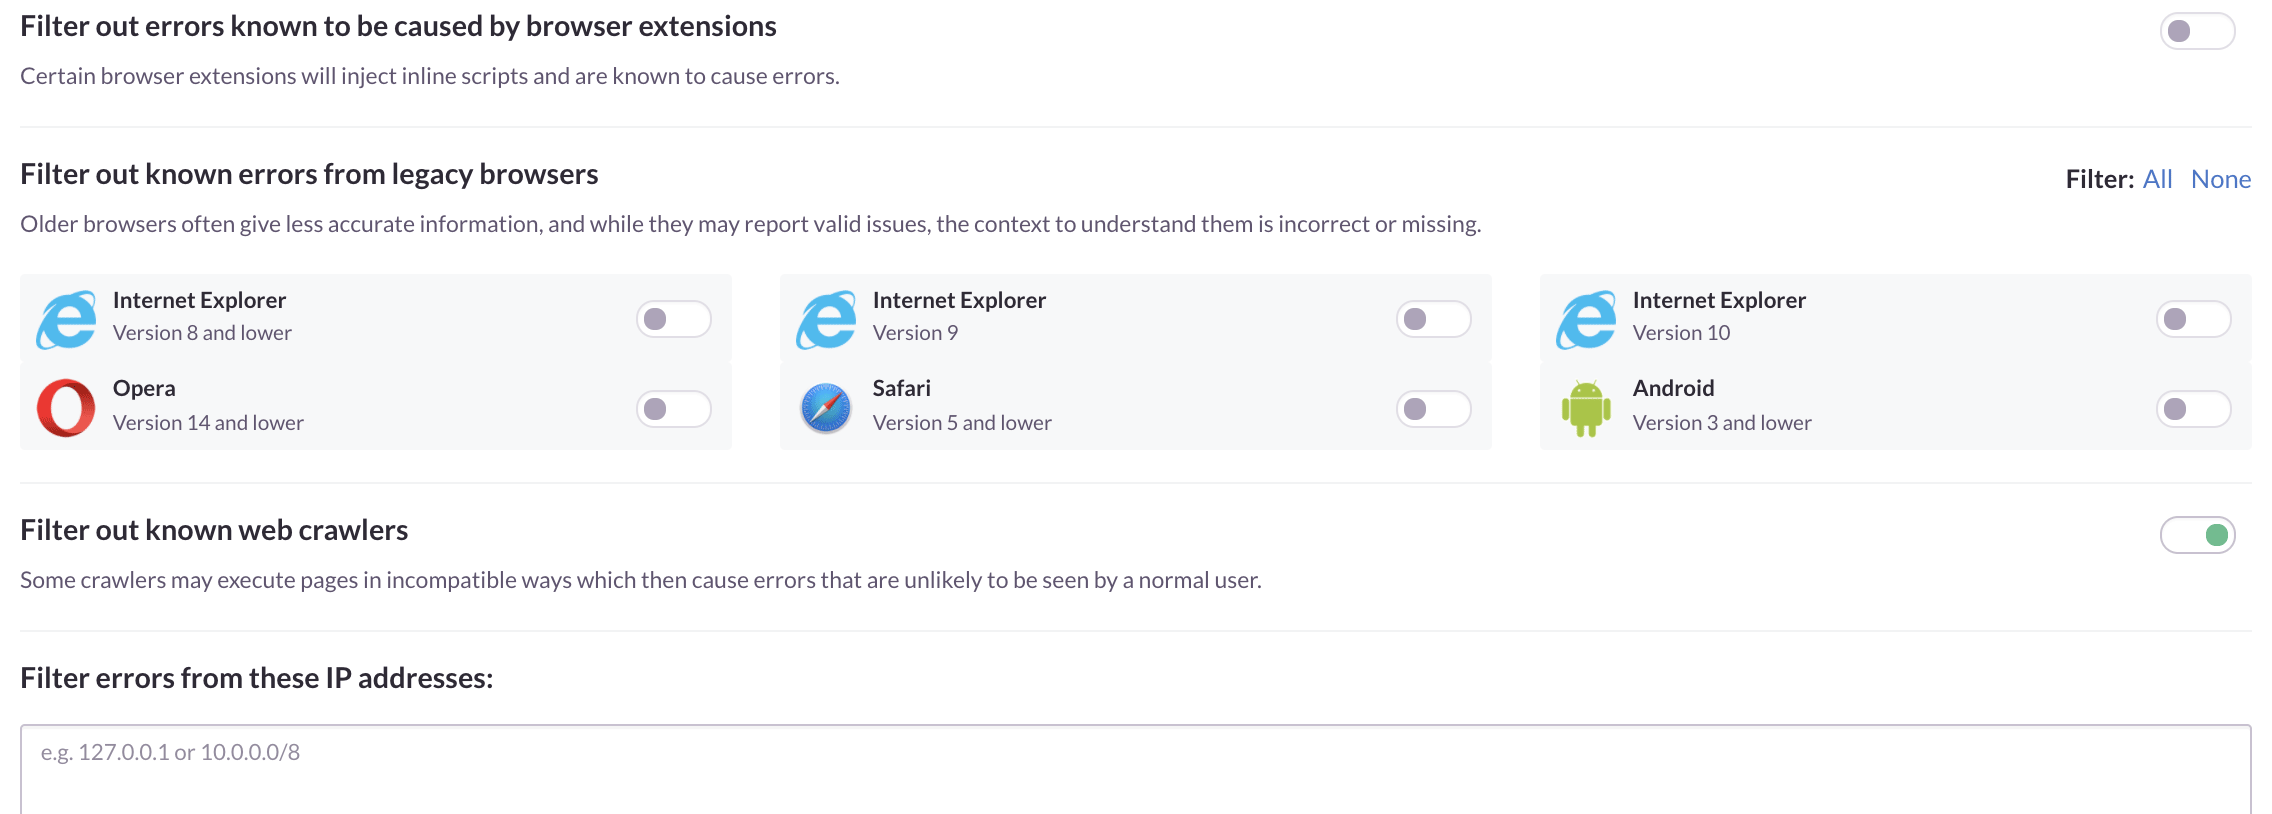Click the Internet Explorer Version 9 icon
Viewport: 2272px width, 814px height.
[826, 320]
